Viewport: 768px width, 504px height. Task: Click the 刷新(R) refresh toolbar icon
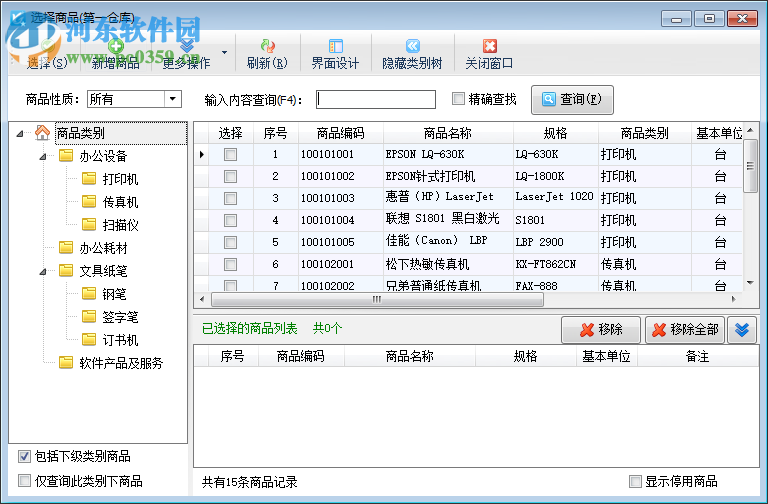point(267,46)
